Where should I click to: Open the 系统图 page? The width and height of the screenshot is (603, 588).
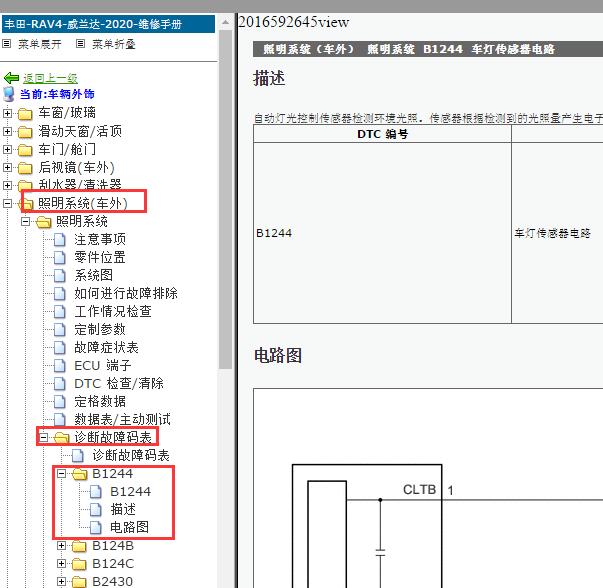[93, 276]
